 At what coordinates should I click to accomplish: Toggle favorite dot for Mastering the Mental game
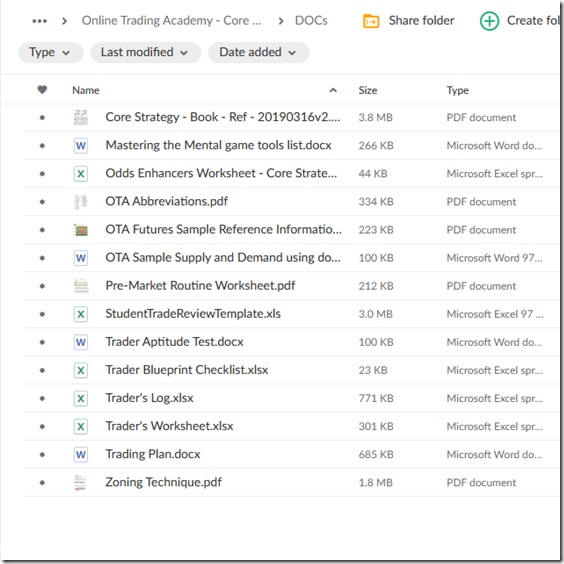(42, 146)
